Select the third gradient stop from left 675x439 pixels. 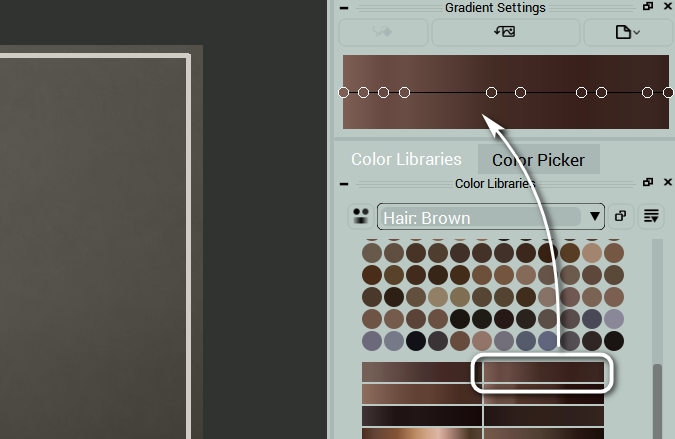[384, 93]
